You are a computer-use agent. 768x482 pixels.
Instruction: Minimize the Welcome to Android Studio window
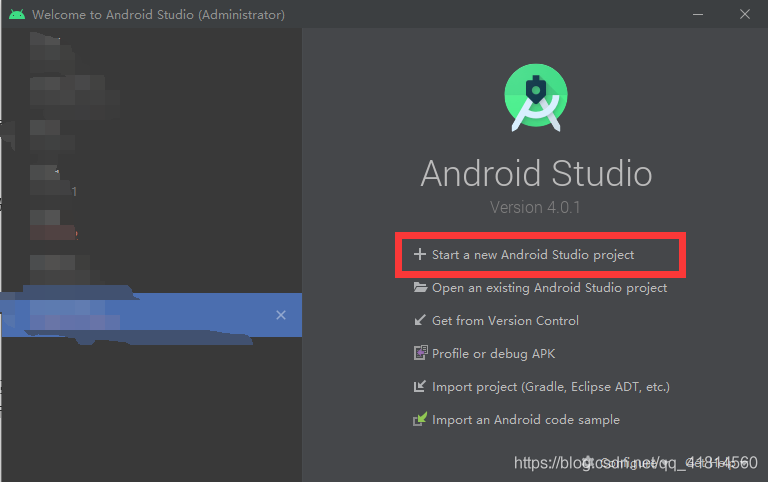click(x=692, y=14)
